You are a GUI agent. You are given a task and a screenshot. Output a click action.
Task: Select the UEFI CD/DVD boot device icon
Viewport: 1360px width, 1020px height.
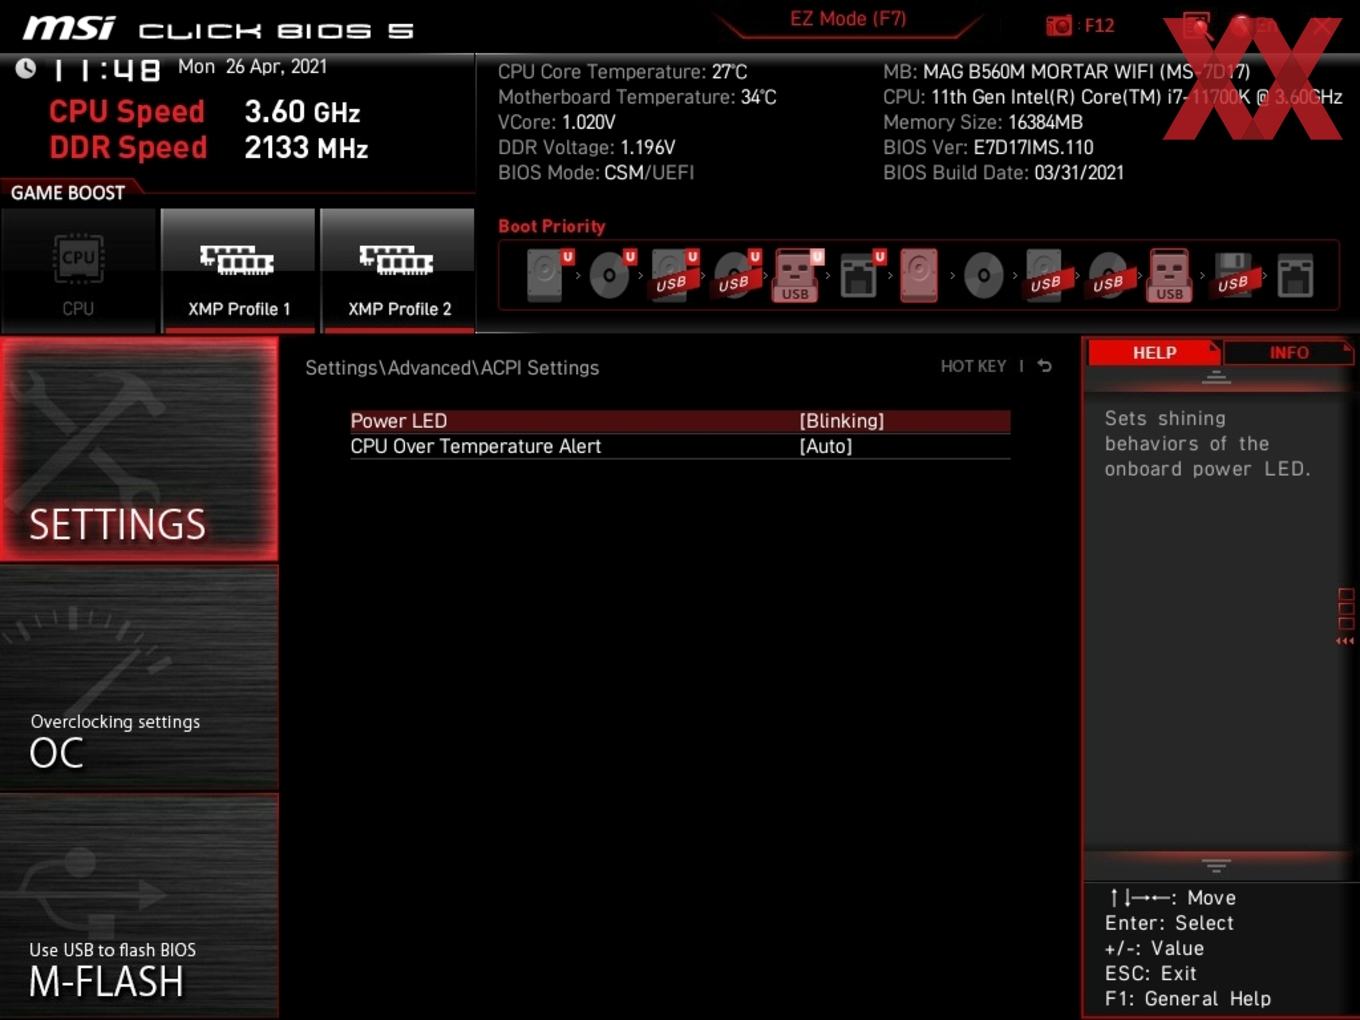[611, 275]
